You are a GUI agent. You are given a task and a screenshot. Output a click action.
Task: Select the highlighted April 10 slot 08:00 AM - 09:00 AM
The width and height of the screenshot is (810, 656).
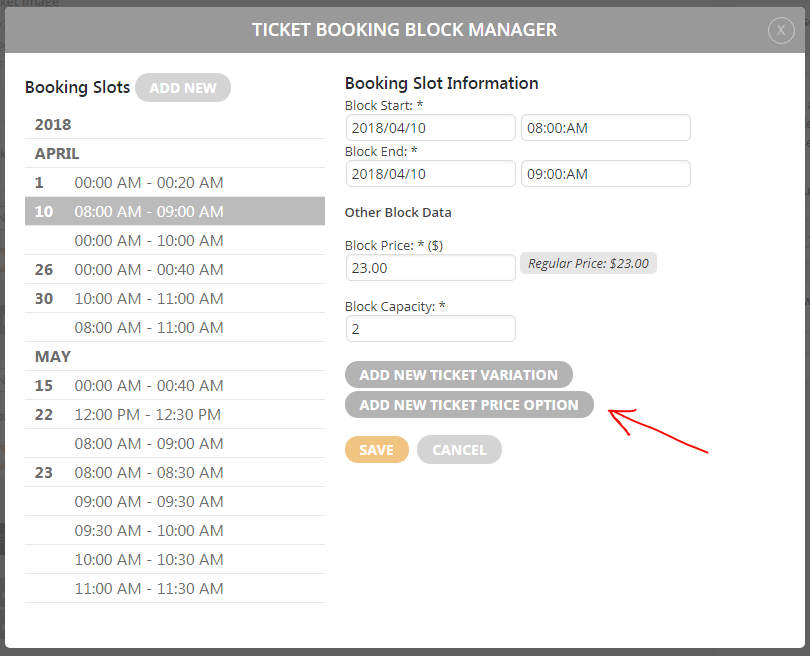click(175, 211)
